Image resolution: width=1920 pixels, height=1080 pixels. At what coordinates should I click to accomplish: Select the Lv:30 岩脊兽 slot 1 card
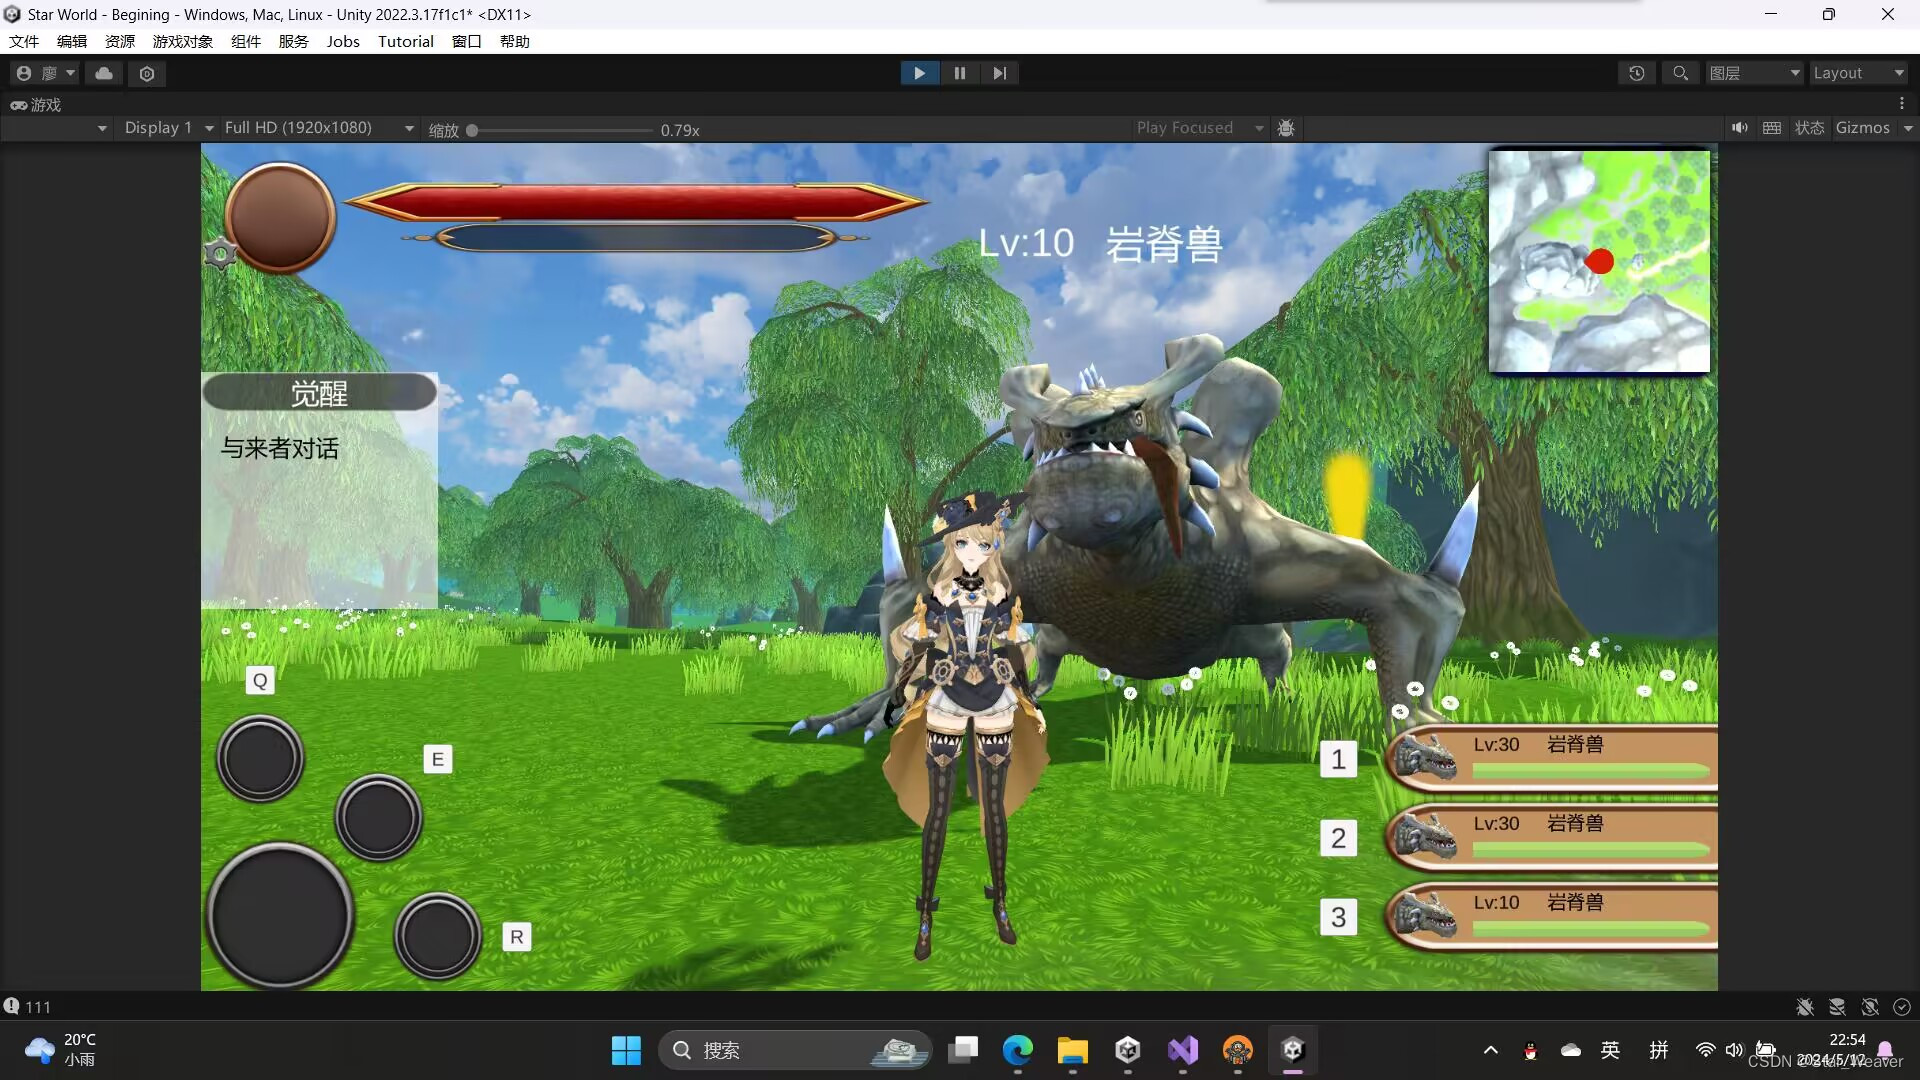(x=1552, y=757)
